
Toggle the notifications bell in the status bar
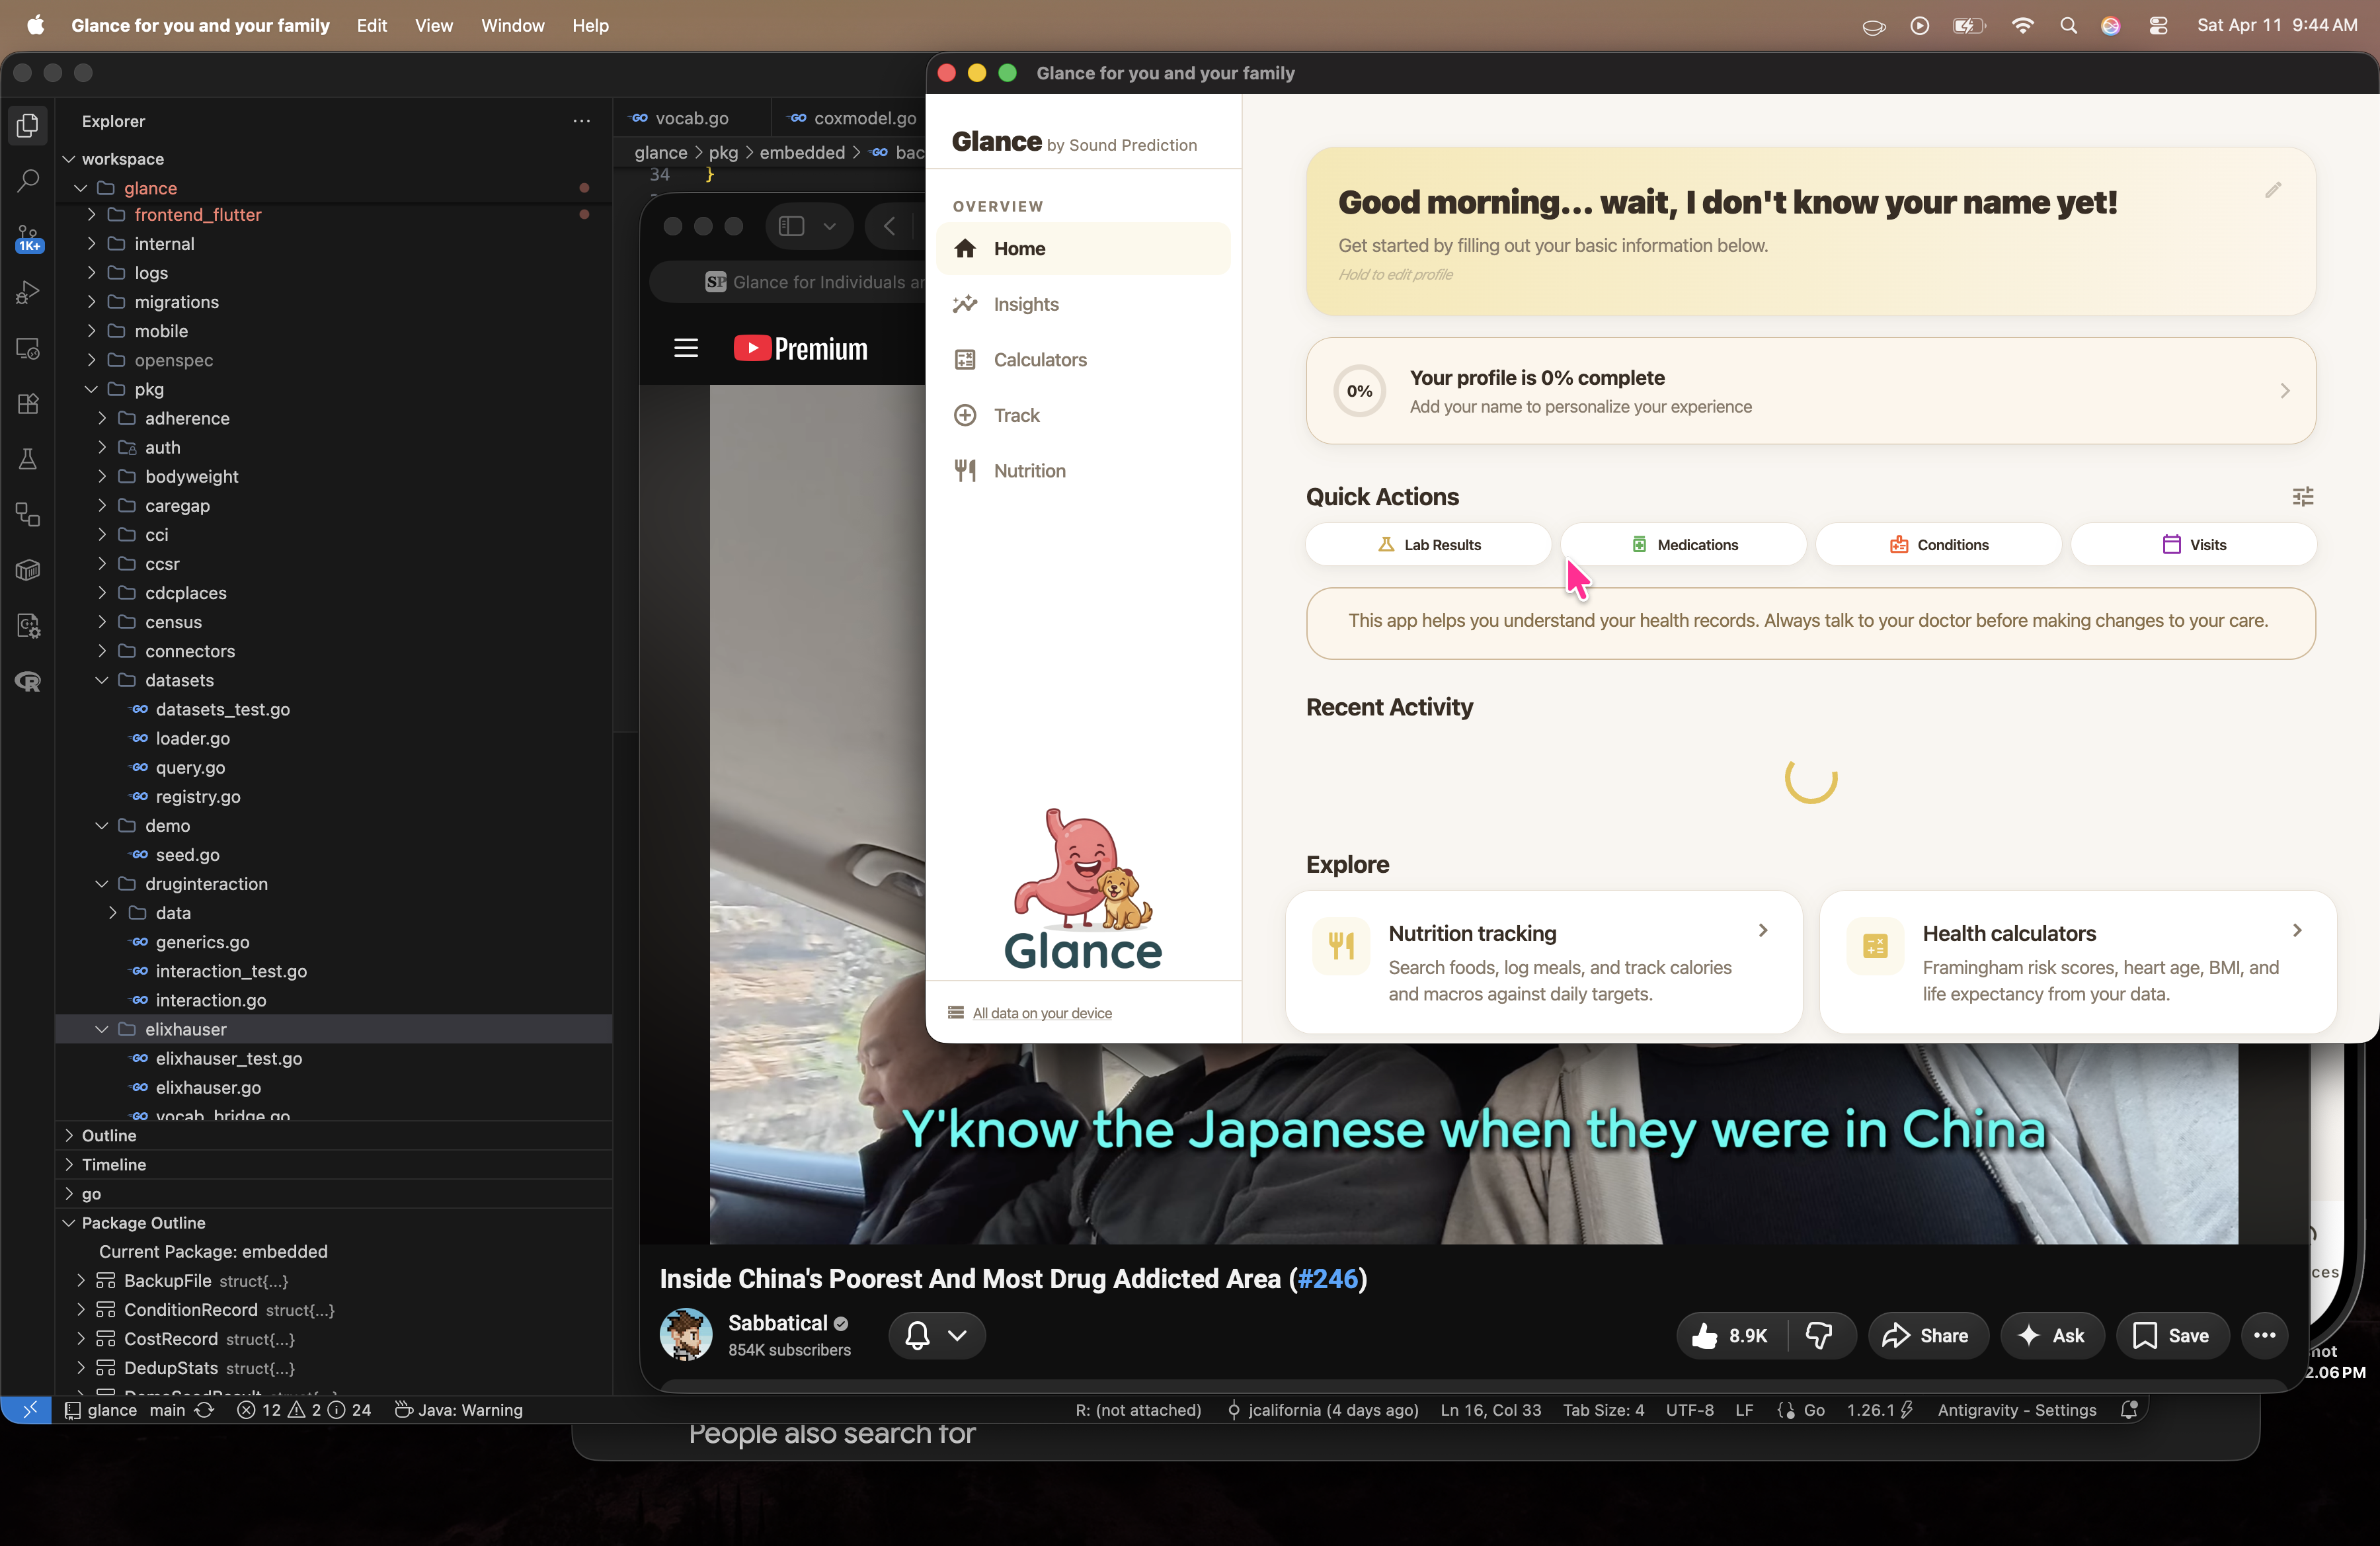coord(2129,1410)
